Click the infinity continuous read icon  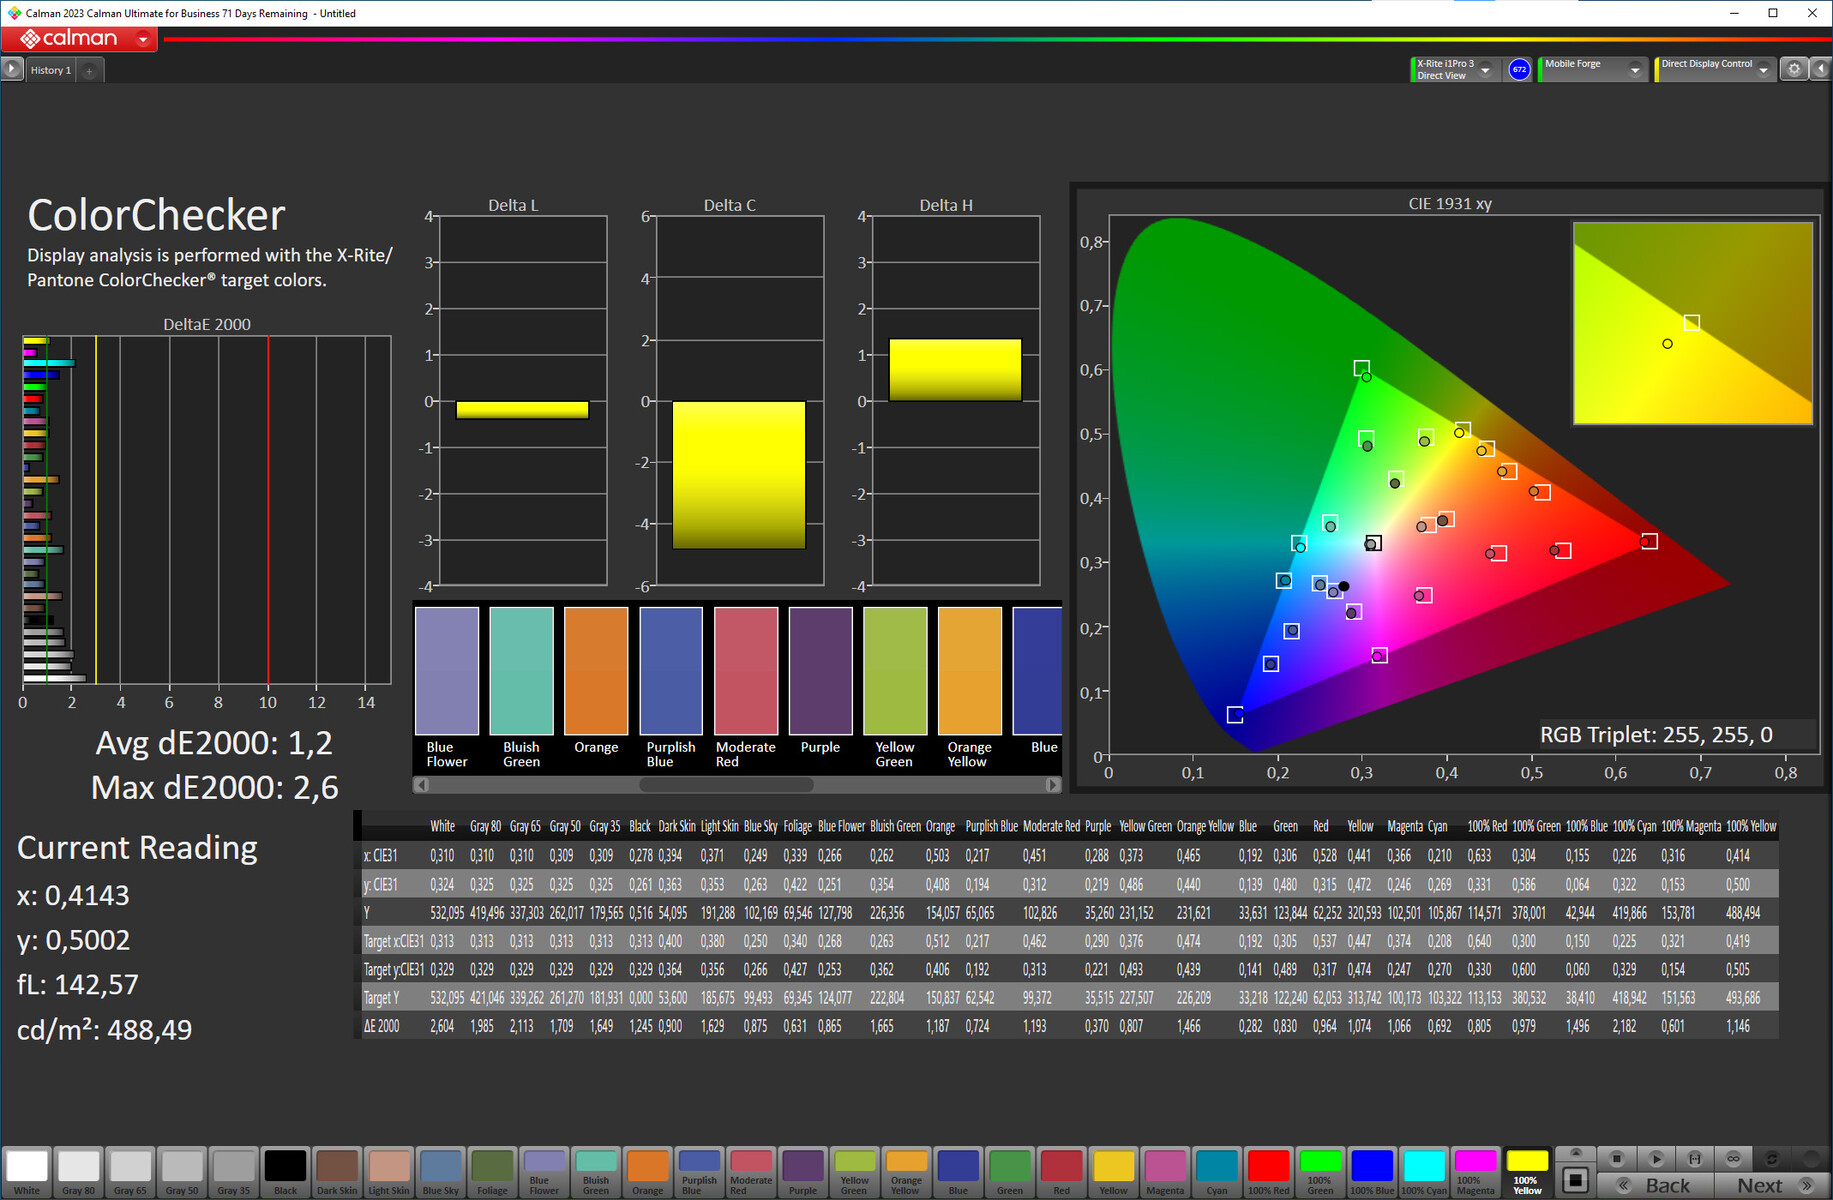(1733, 1158)
